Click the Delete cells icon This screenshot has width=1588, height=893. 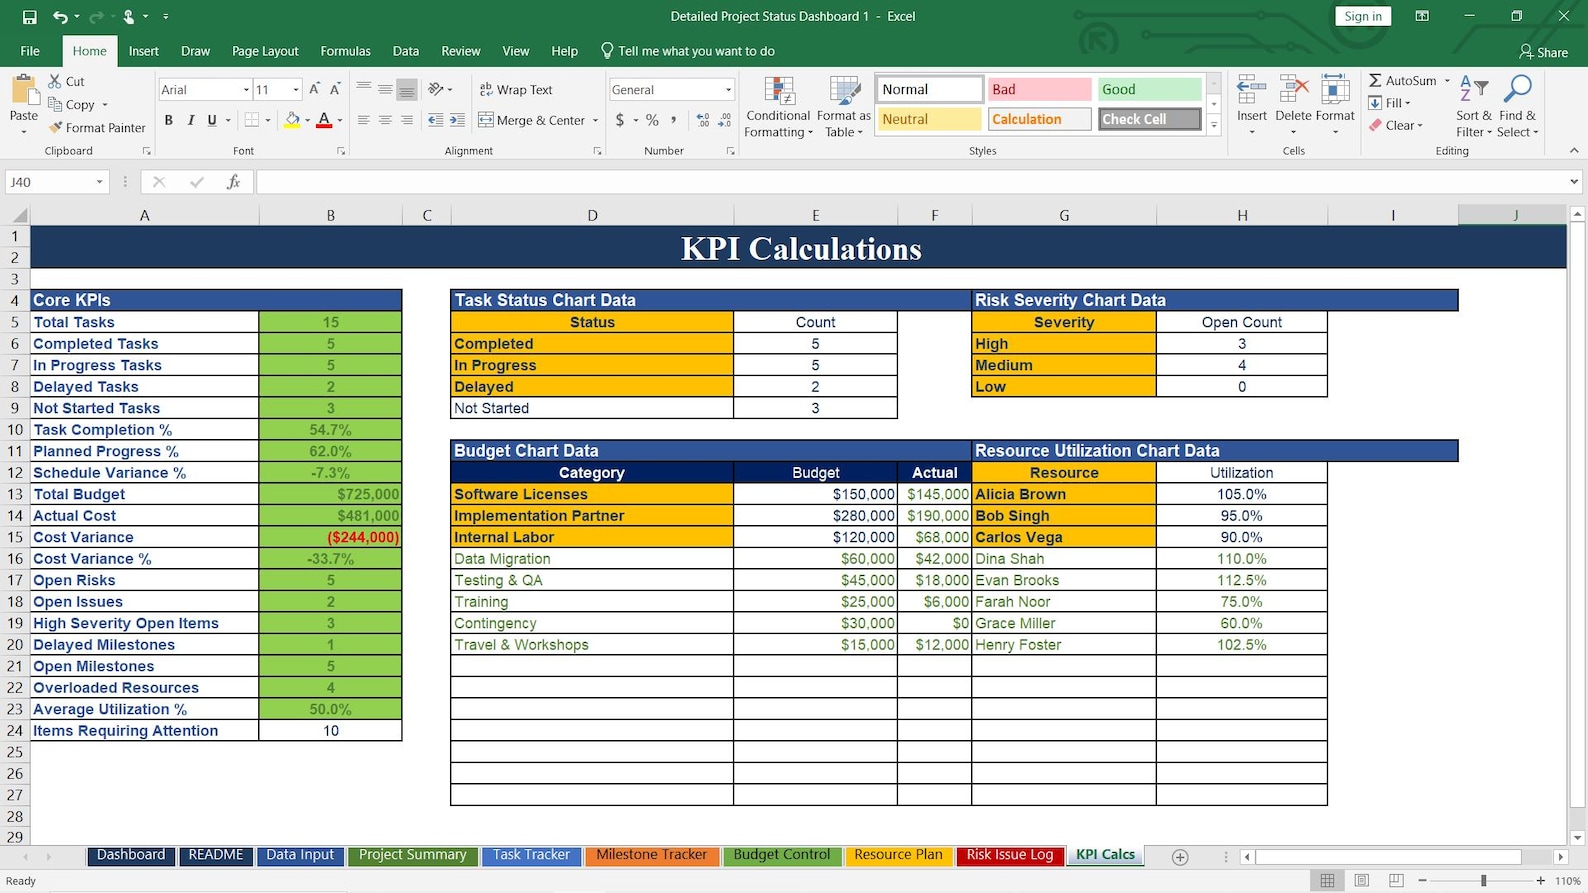(x=1293, y=90)
